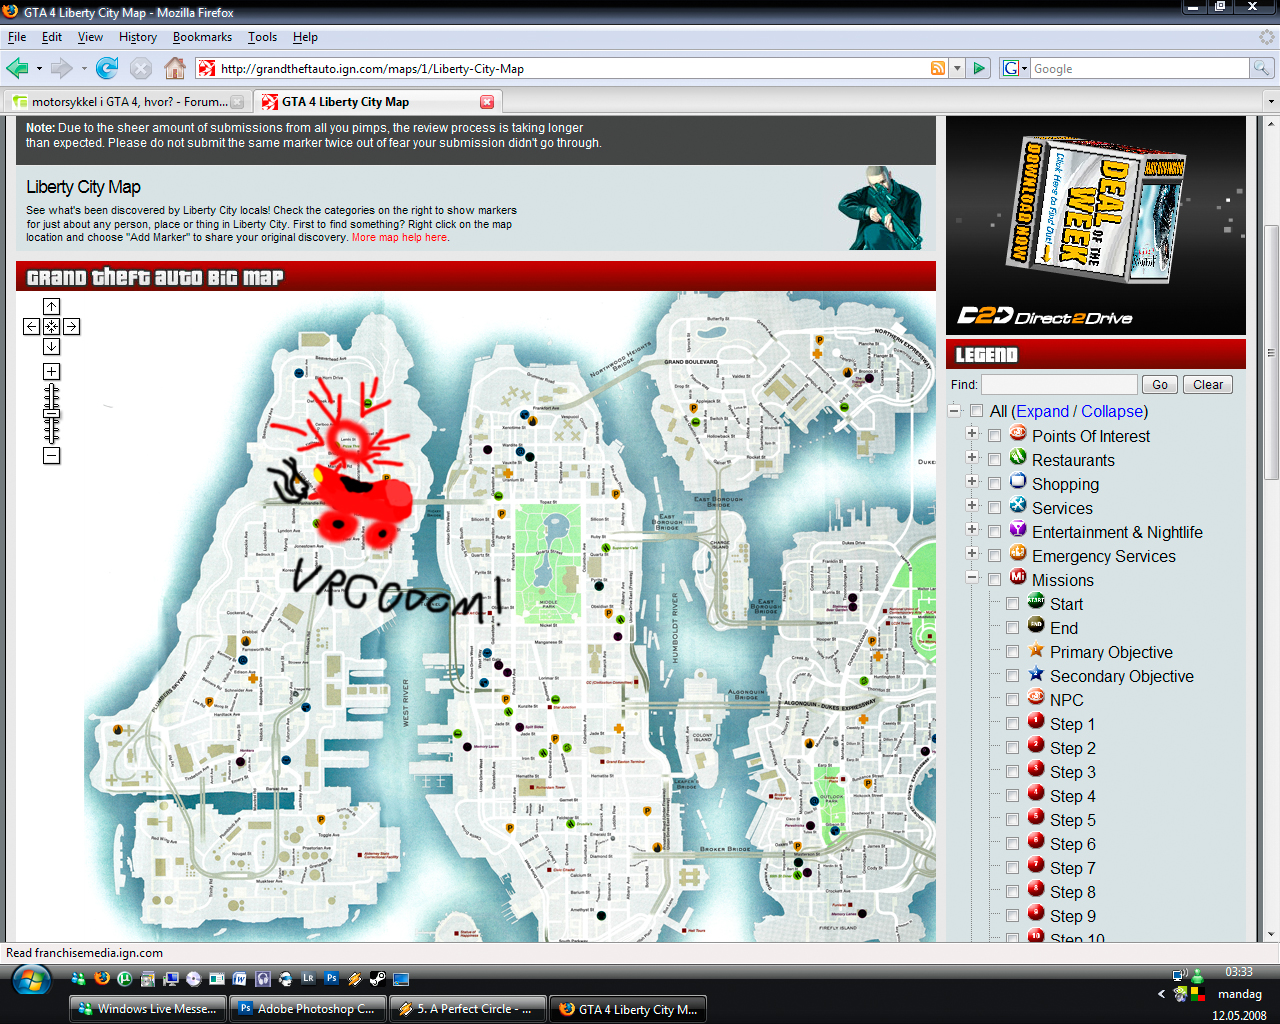Screen dimensions: 1280x1024
Task: Follow the More map help here link
Action: point(400,238)
